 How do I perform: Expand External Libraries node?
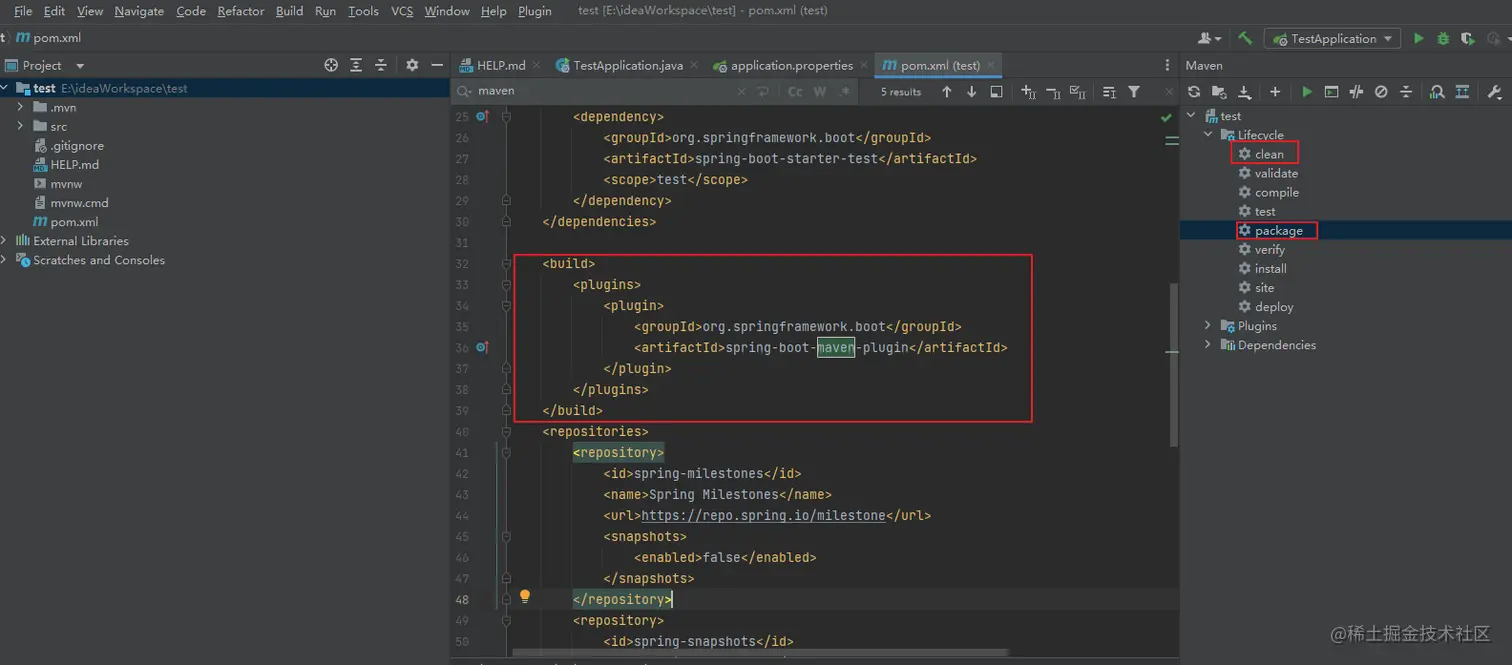click(x=5, y=240)
